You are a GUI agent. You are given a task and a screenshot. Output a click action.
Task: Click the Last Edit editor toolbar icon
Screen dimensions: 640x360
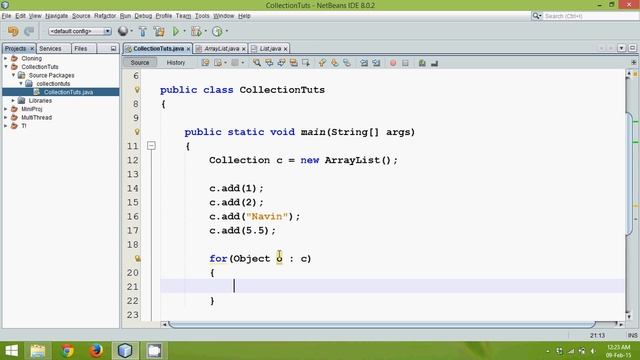tap(205, 63)
